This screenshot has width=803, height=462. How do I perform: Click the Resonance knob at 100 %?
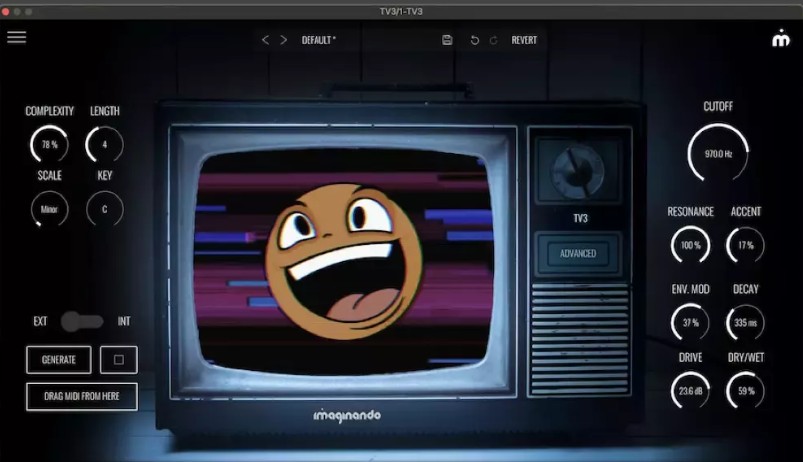[690, 245]
